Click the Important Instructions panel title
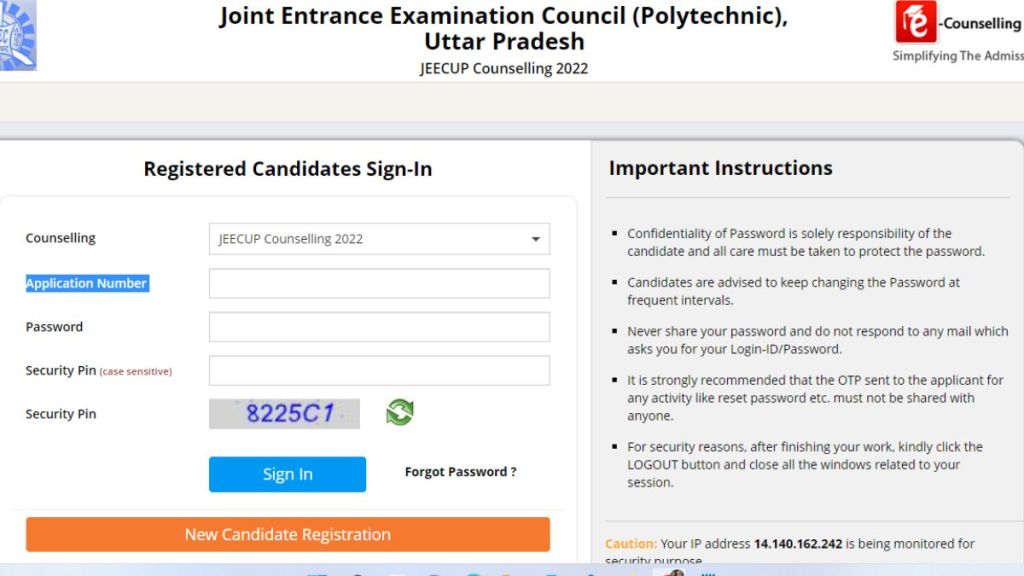This screenshot has width=1024, height=576. [721, 168]
